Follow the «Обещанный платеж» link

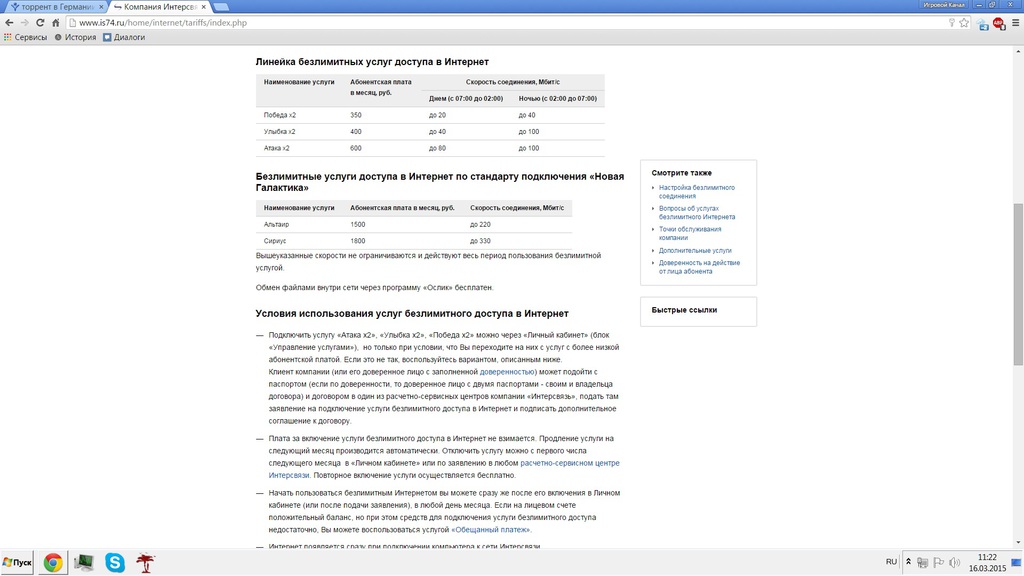(490, 530)
